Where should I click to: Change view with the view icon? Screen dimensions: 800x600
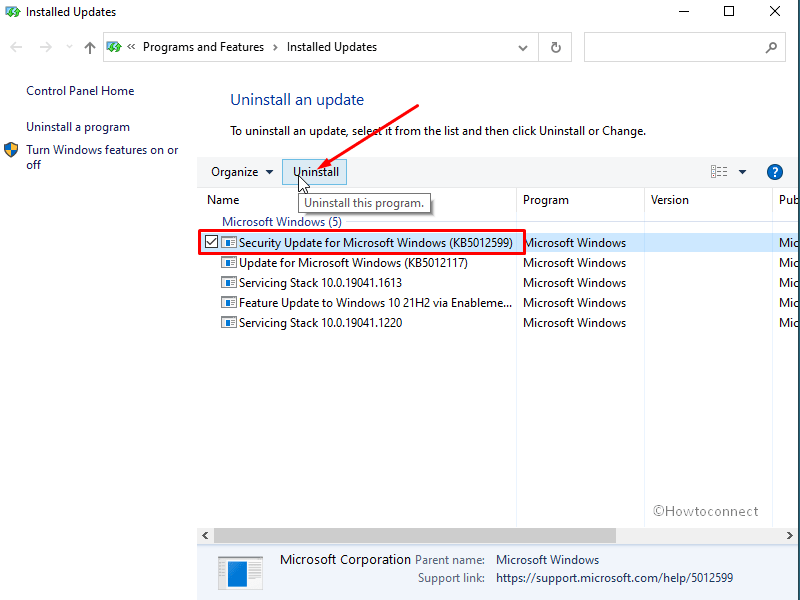(719, 172)
